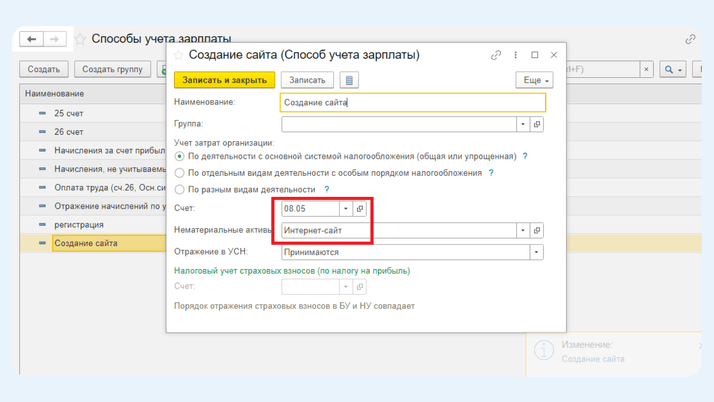Open the Счет 08.05 account form icon

coord(360,209)
